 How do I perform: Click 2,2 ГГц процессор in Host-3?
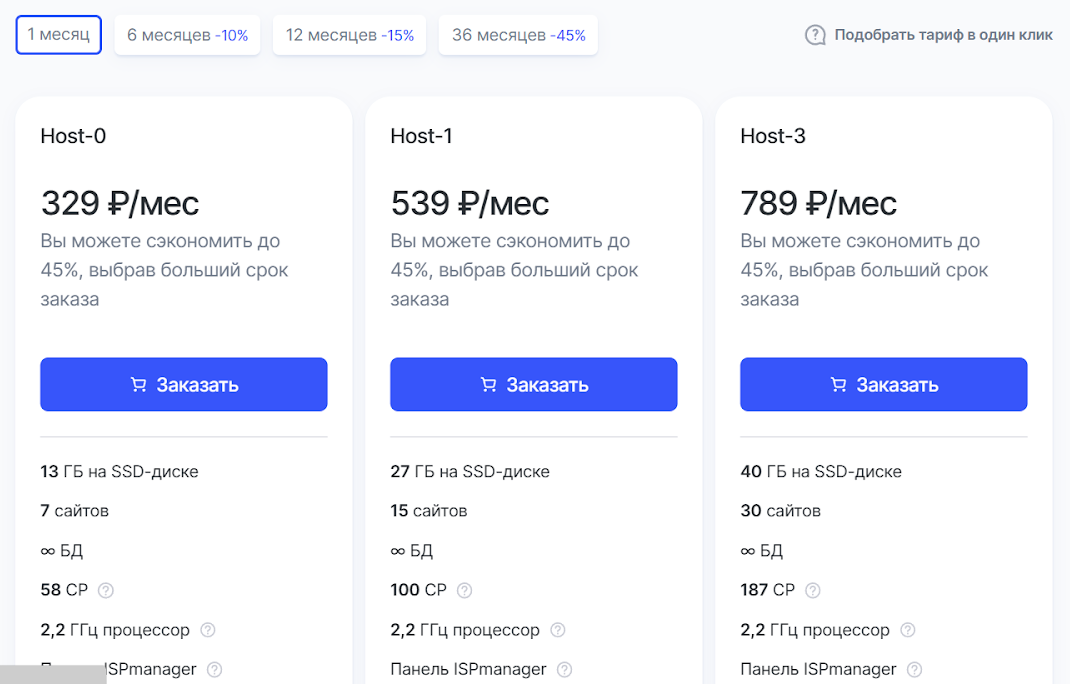815,630
